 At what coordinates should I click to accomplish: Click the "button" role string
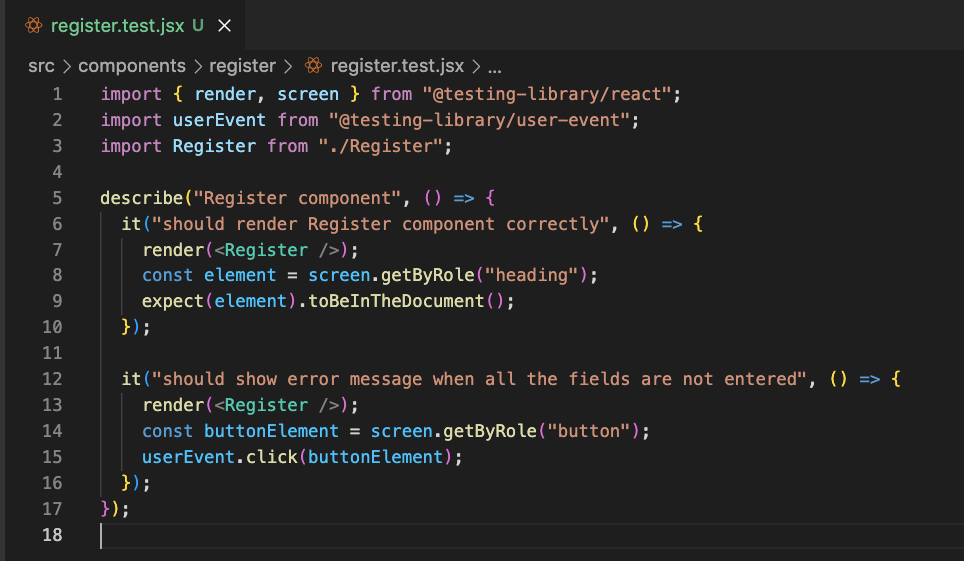[x=589, y=431]
